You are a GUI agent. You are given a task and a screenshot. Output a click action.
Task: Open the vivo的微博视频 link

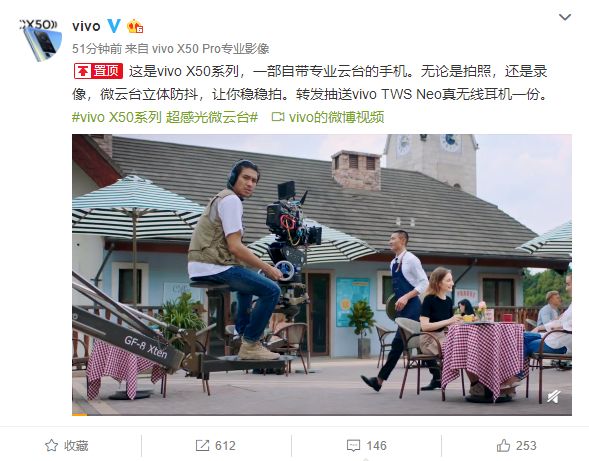[x=336, y=117]
